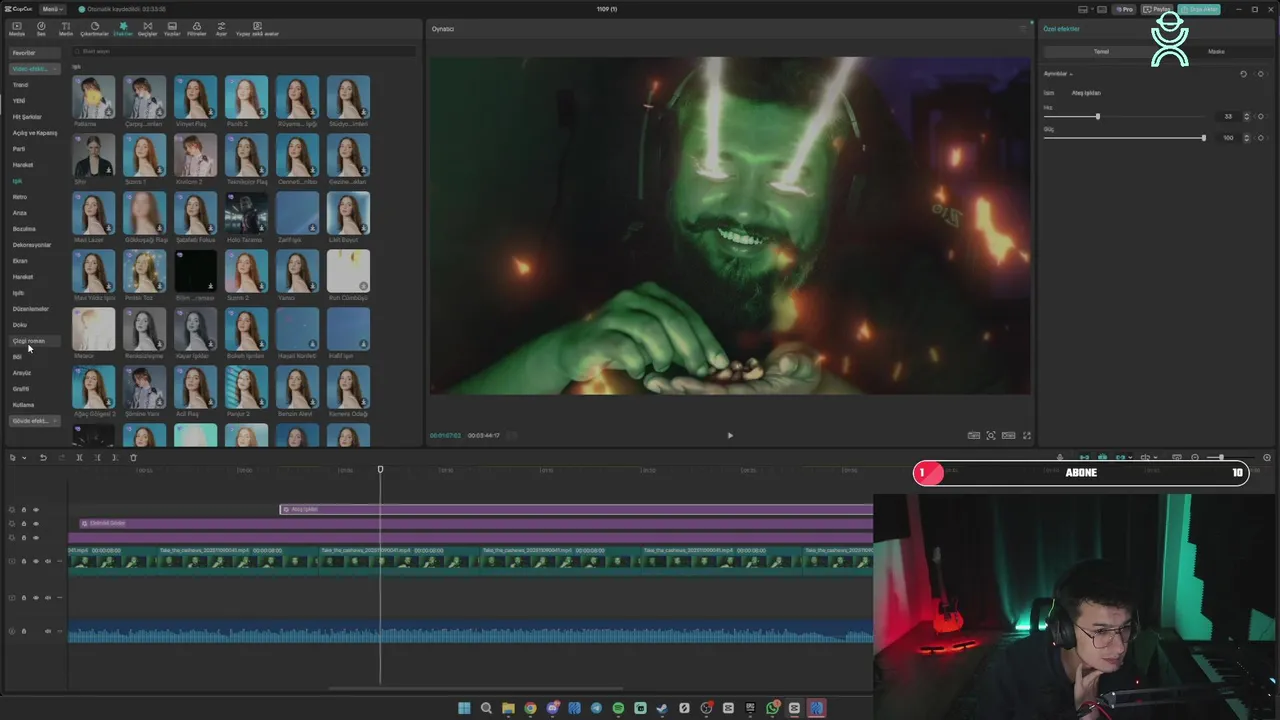Adjust the Hız slider handle
The height and width of the screenshot is (720, 1280).
tap(1098, 116)
